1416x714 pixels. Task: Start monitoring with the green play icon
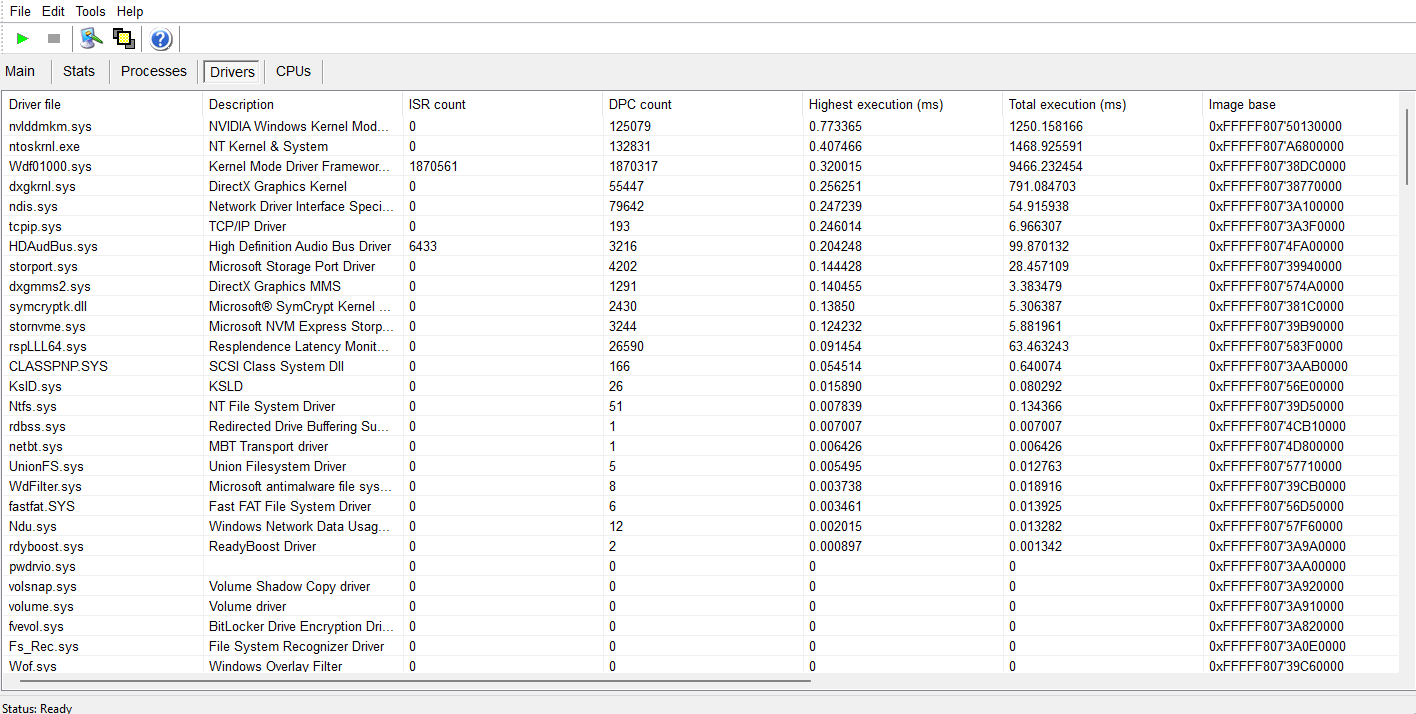click(23, 39)
